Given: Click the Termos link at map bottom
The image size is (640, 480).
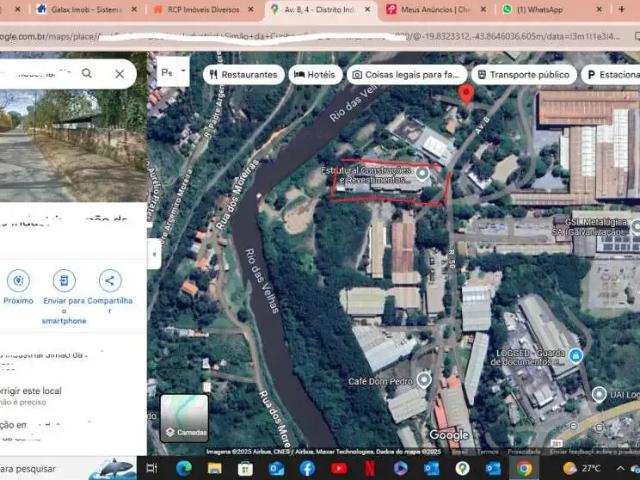Looking at the screenshot, I should [x=487, y=452].
